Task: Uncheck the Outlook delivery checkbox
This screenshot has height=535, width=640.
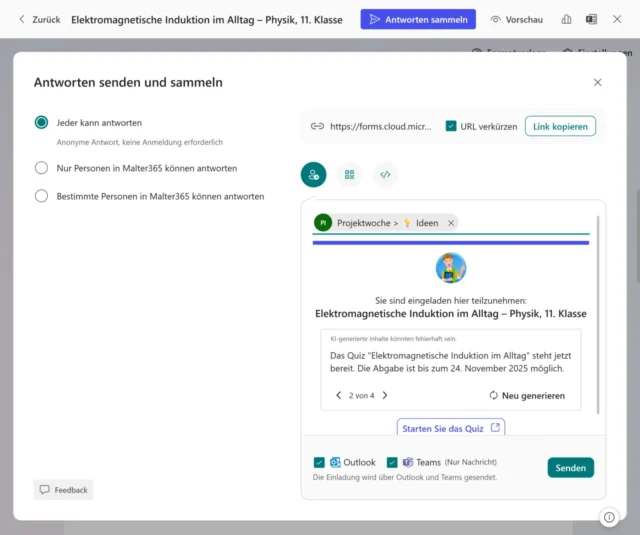Action: pos(319,462)
